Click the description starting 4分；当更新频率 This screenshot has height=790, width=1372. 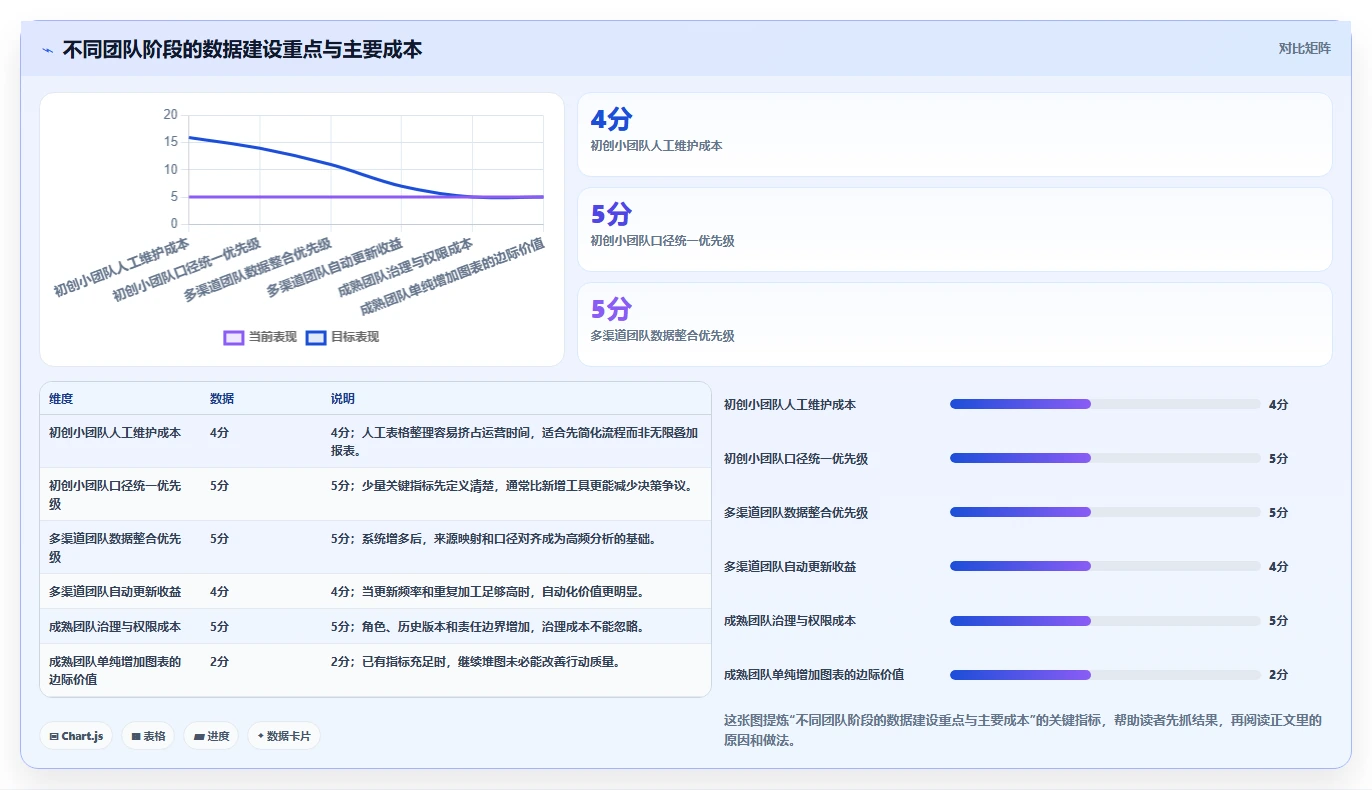click(x=487, y=592)
